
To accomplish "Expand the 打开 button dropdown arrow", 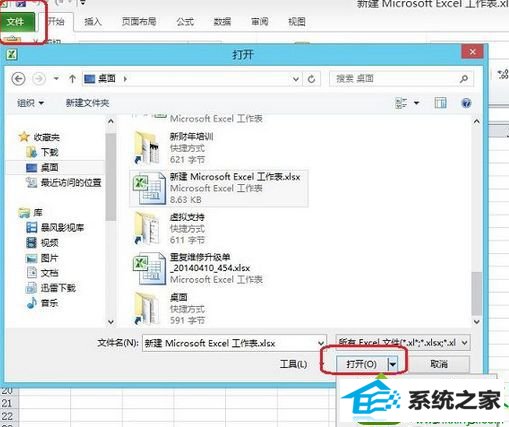I will click(x=393, y=364).
